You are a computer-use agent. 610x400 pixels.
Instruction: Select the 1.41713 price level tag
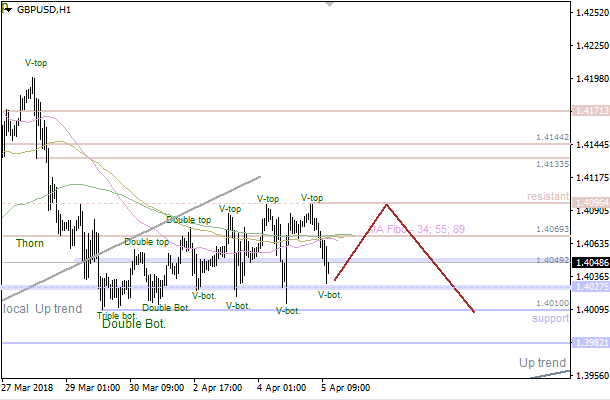[587, 110]
